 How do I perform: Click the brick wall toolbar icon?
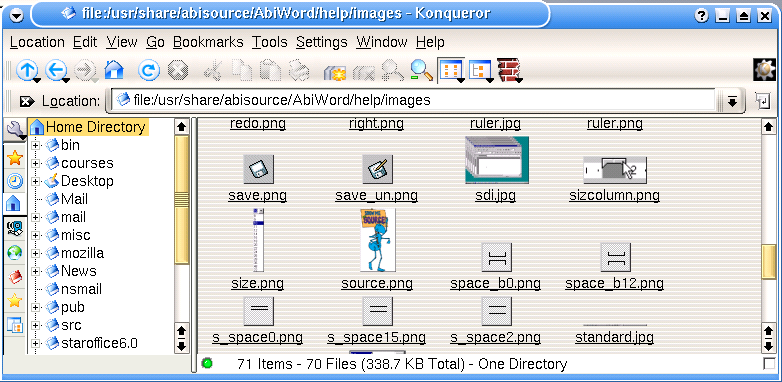[x=509, y=70]
